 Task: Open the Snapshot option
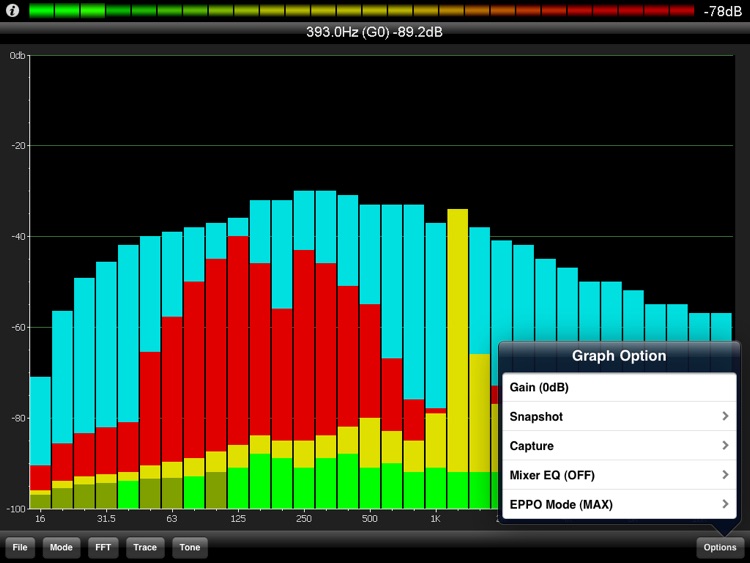point(619,417)
